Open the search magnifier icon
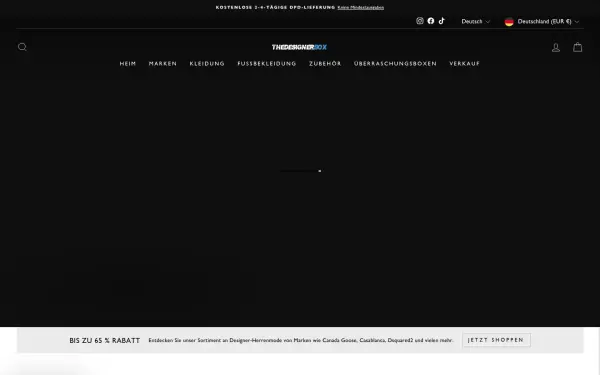Image resolution: width=600 pixels, height=375 pixels. coord(22,47)
